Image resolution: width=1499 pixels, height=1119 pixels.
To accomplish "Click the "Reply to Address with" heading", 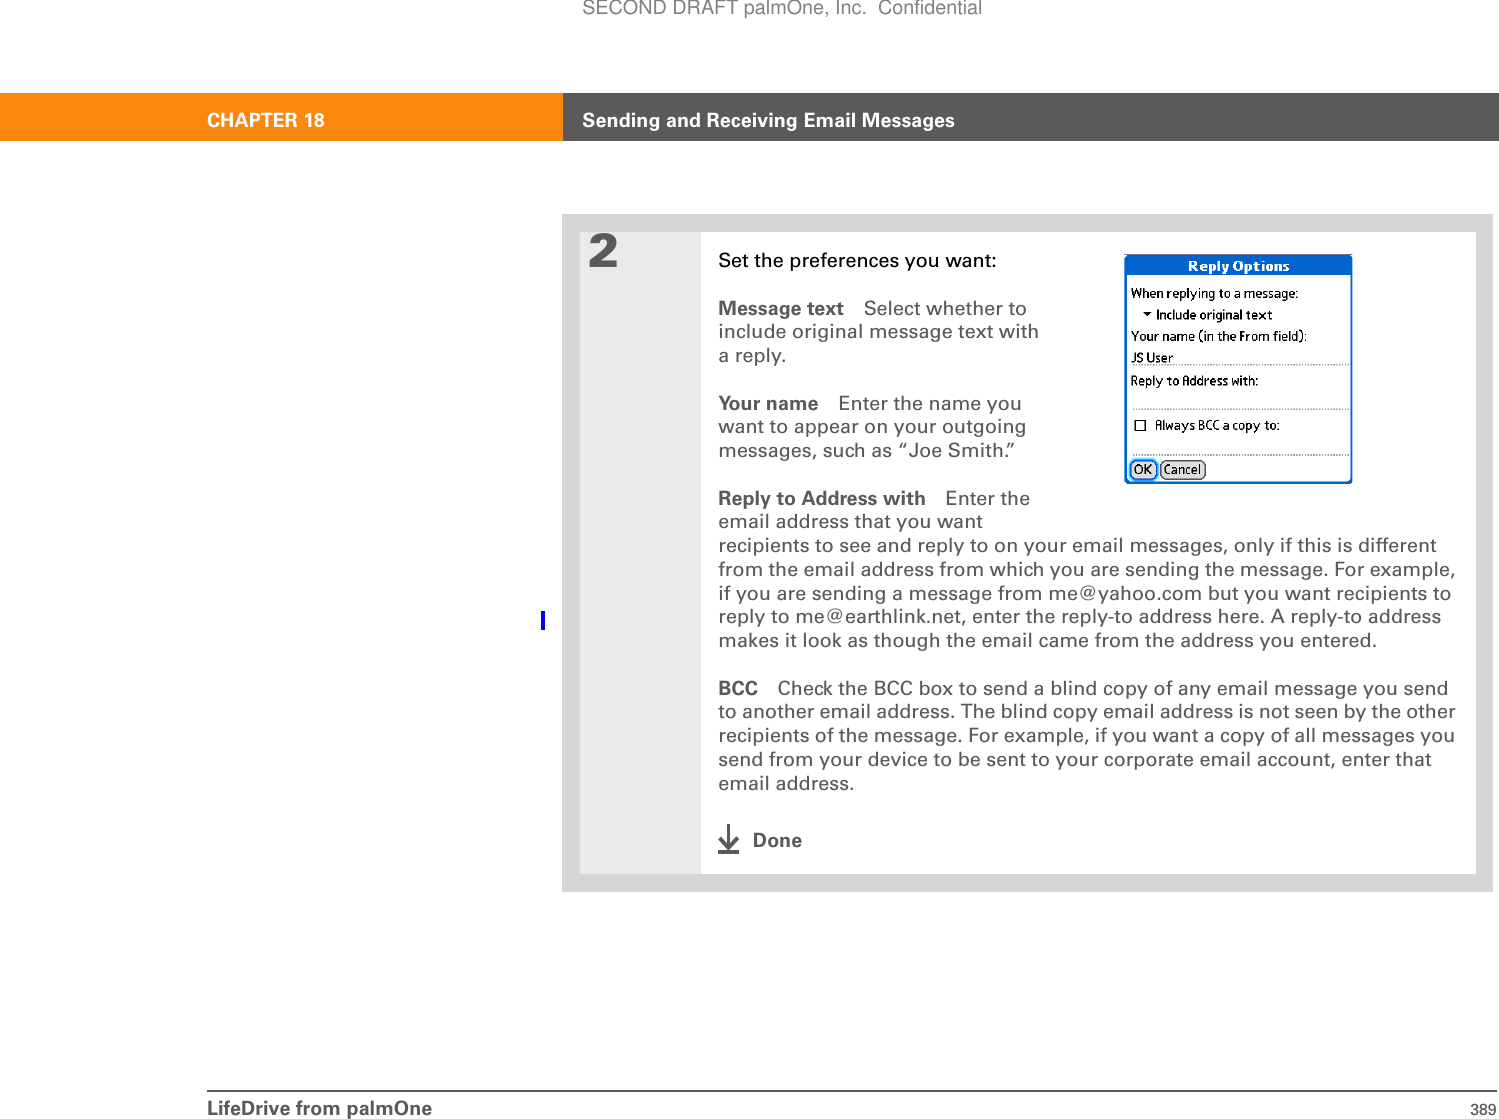I will 822,499.
